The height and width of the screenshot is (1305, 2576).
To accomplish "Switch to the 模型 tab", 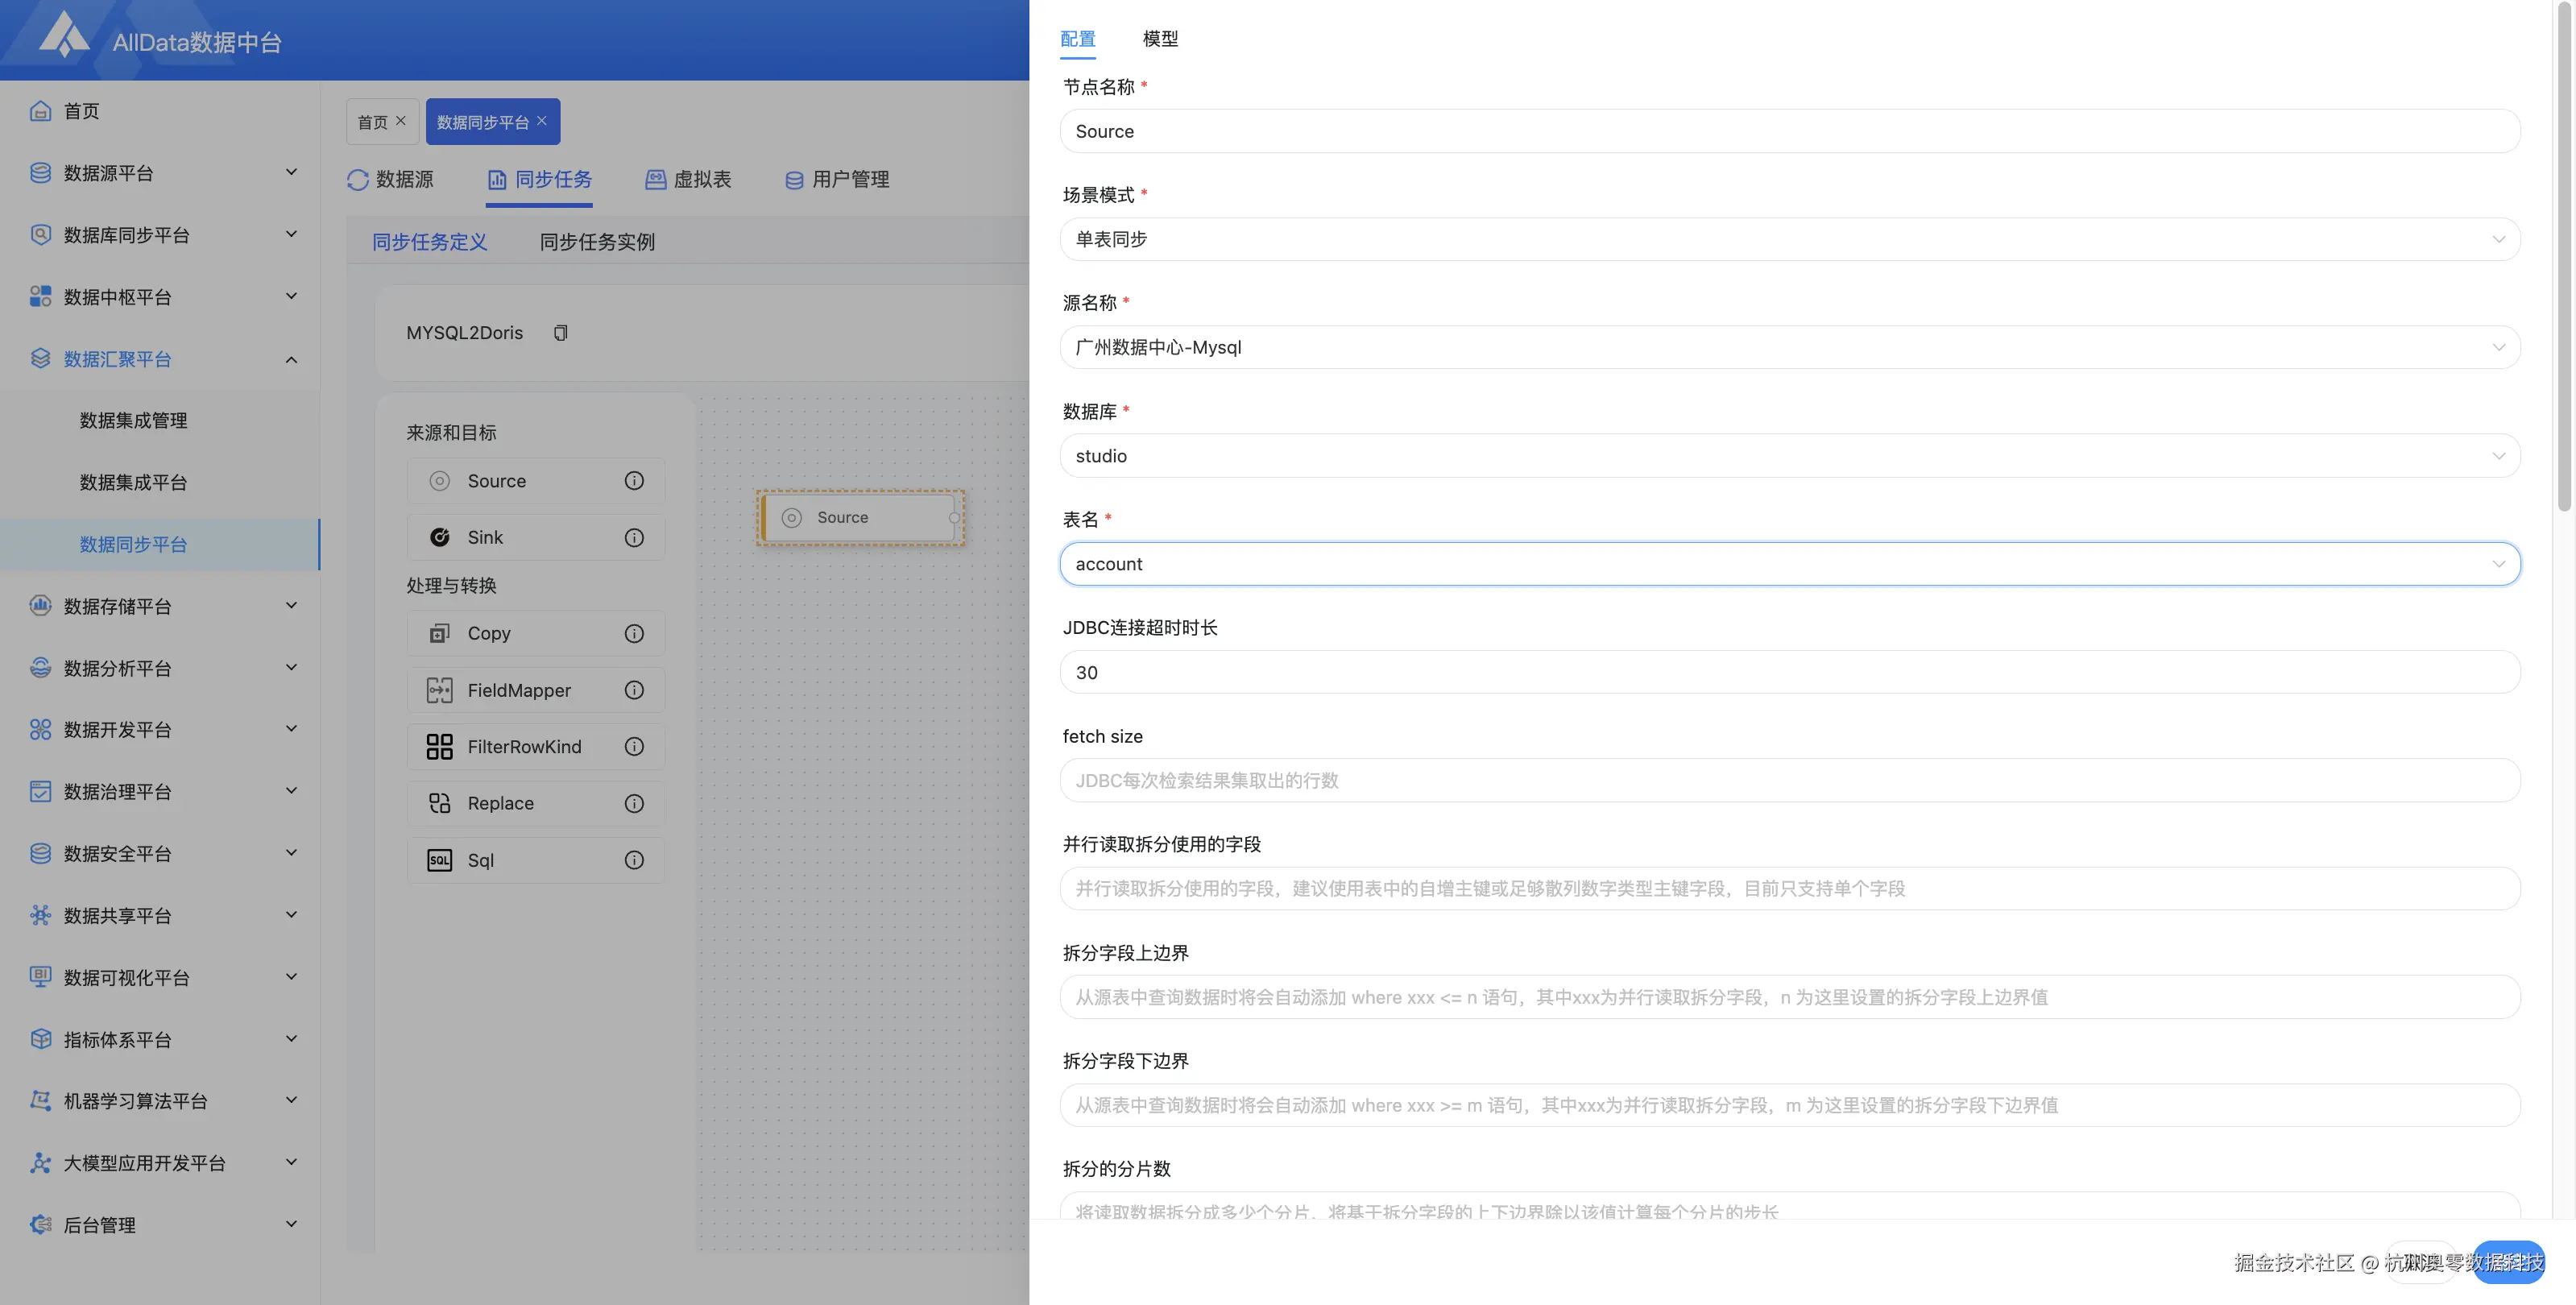I will pyautogui.click(x=1160, y=39).
